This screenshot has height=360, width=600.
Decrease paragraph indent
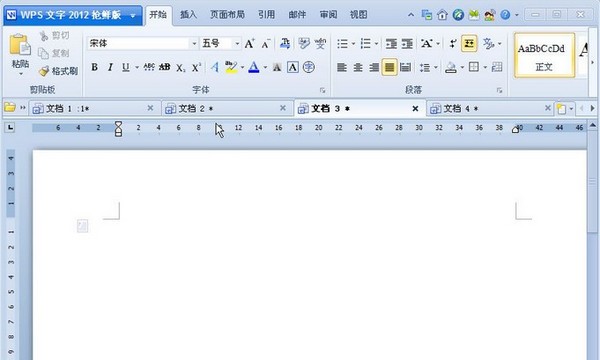coord(391,44)
